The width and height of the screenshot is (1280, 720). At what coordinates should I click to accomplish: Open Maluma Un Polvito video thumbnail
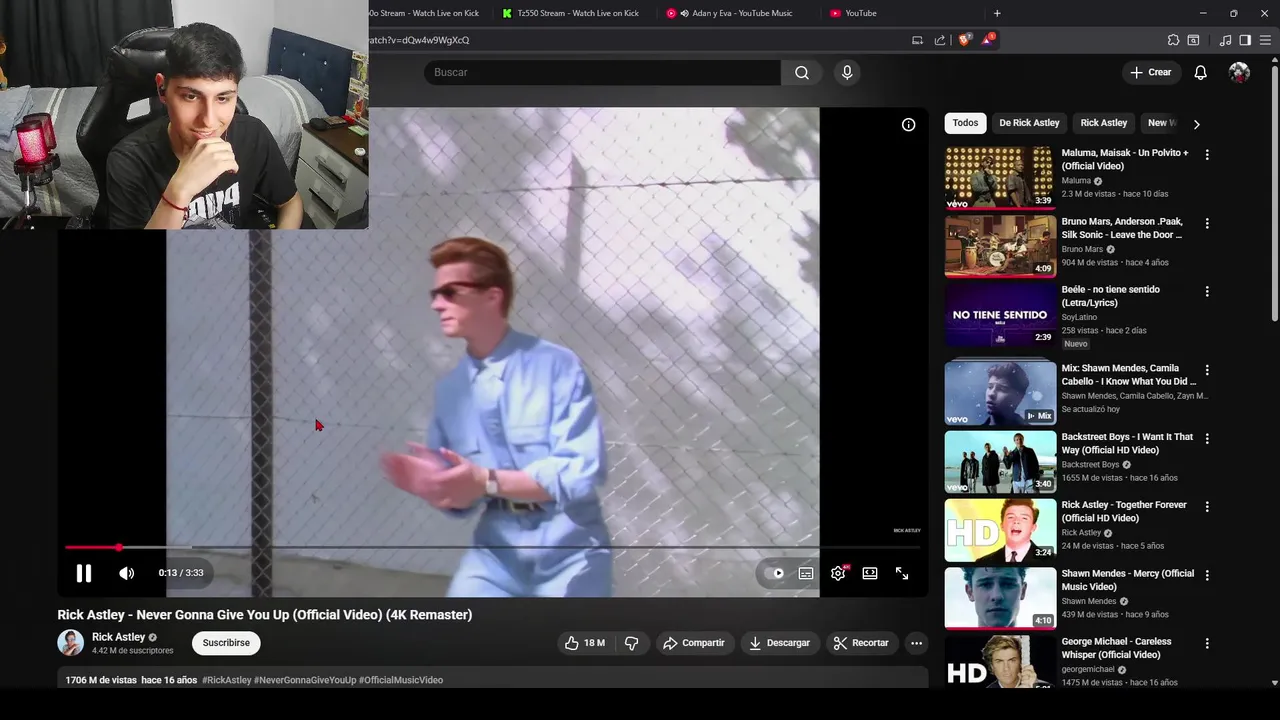[1000, 178]
